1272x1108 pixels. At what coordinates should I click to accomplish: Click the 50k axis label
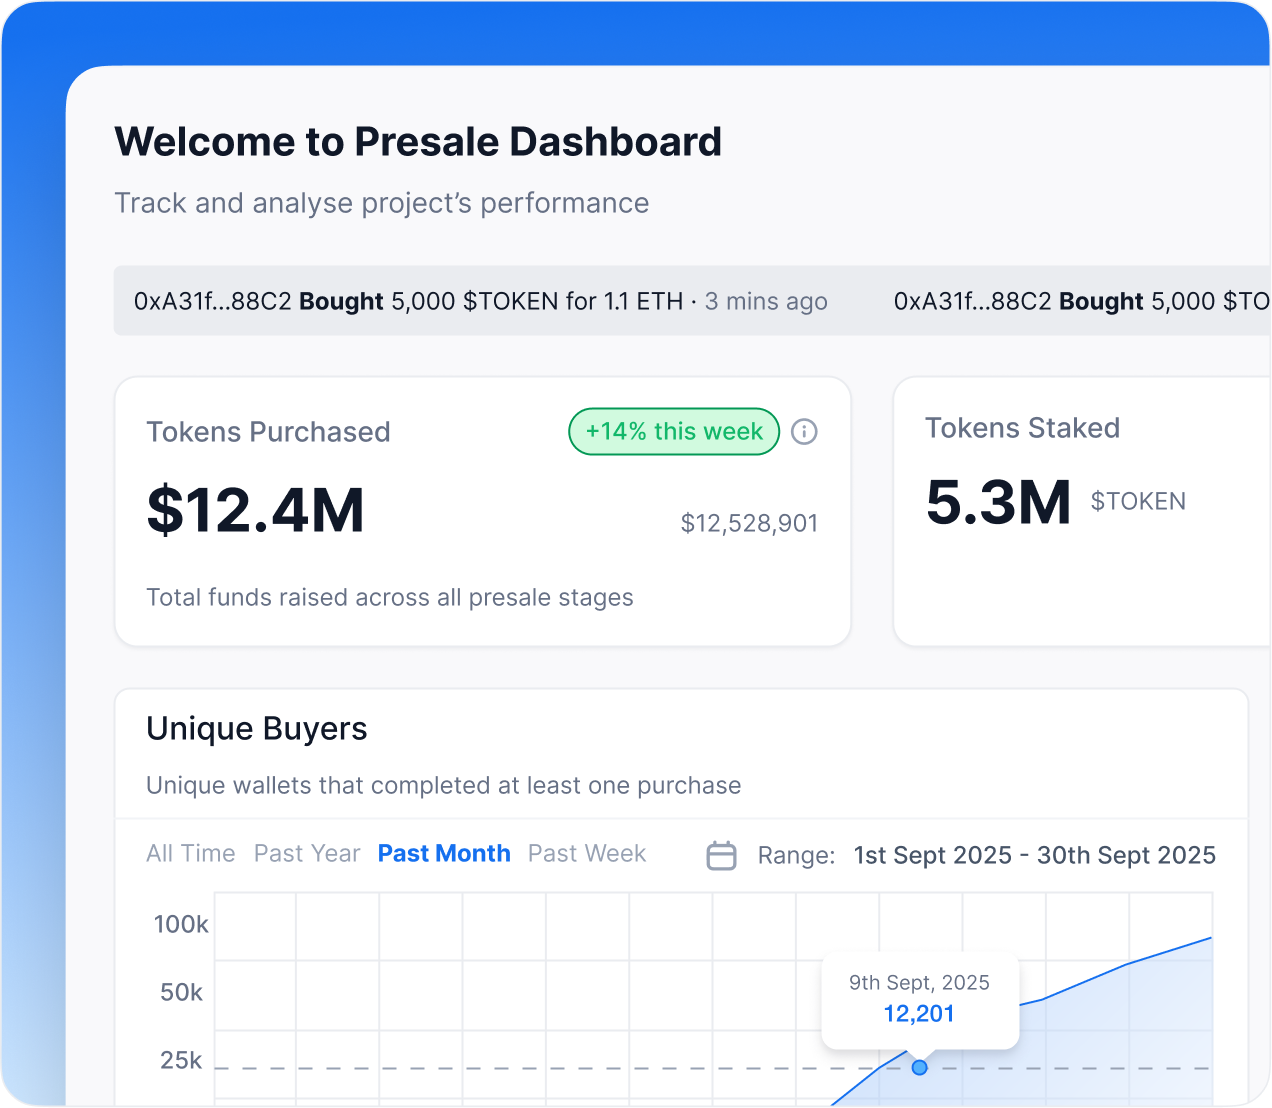[x=181, y=992]
